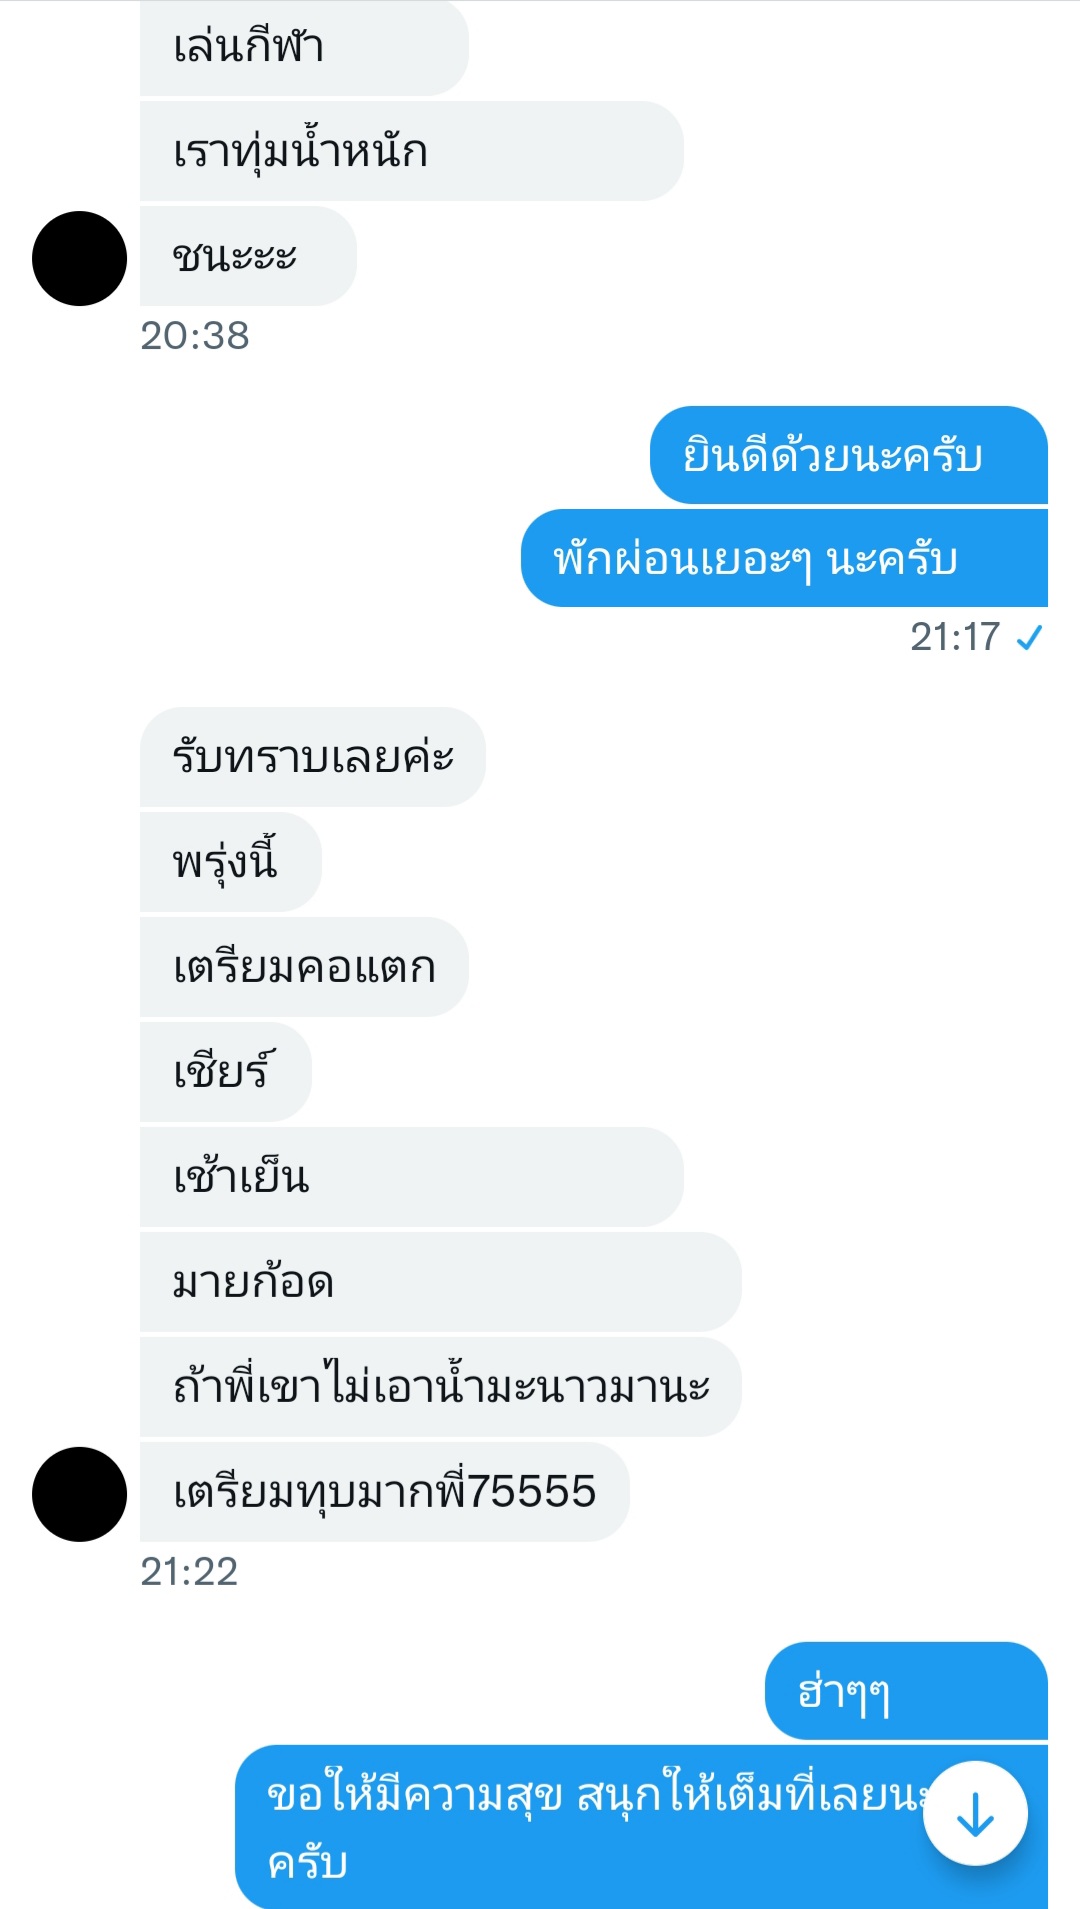Viewport: 1080px width, 1909px height.
Task: Select the message 'มายก้อด'
Action: 440,1282
